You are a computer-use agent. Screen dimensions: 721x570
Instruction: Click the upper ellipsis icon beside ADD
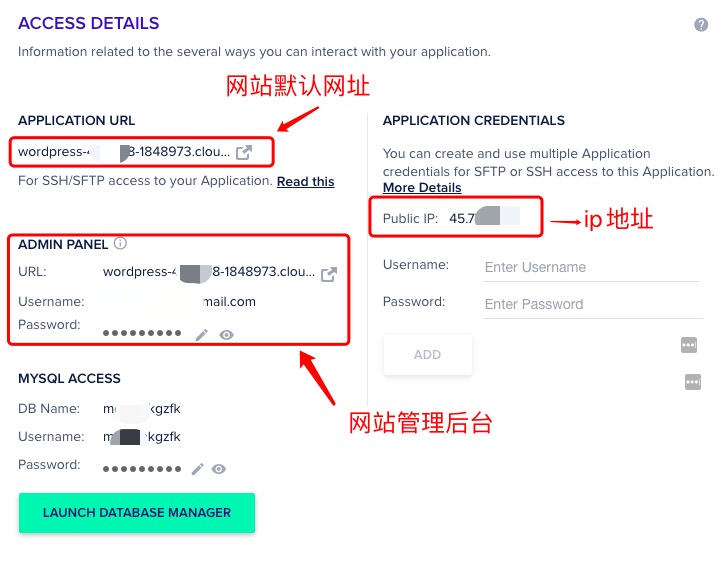689,345
